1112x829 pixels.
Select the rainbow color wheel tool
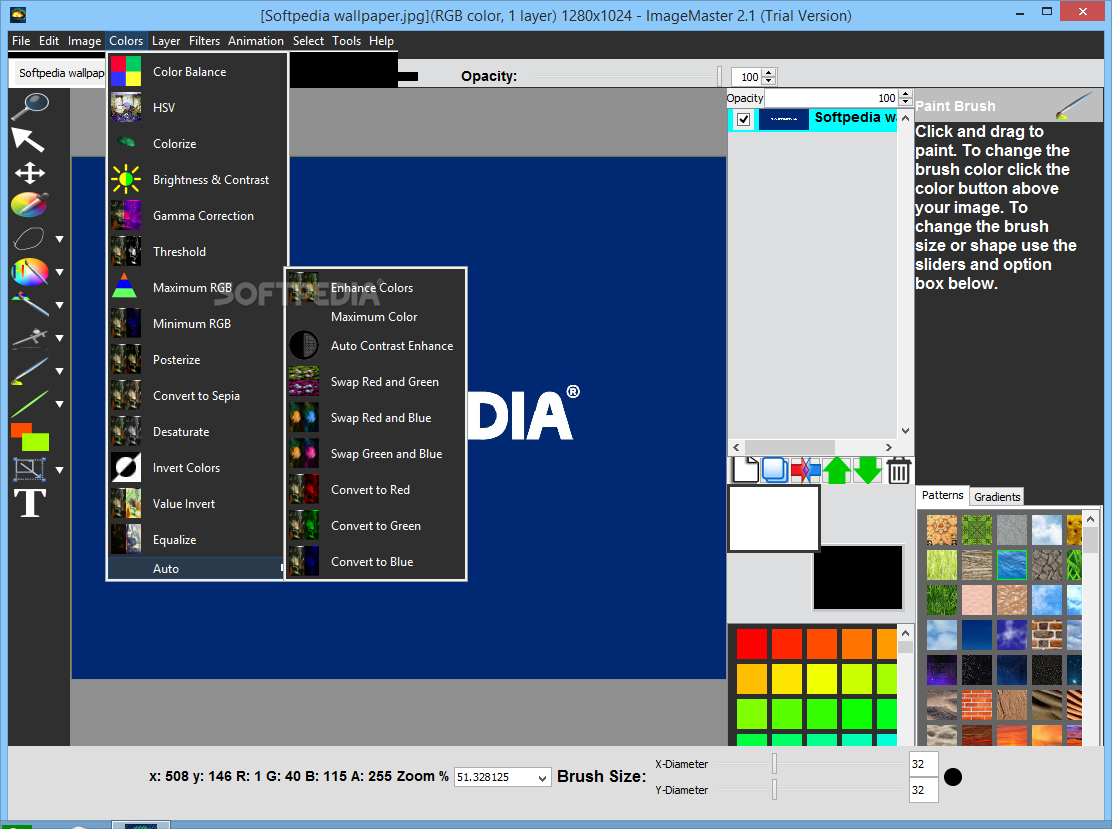[30, 272]
